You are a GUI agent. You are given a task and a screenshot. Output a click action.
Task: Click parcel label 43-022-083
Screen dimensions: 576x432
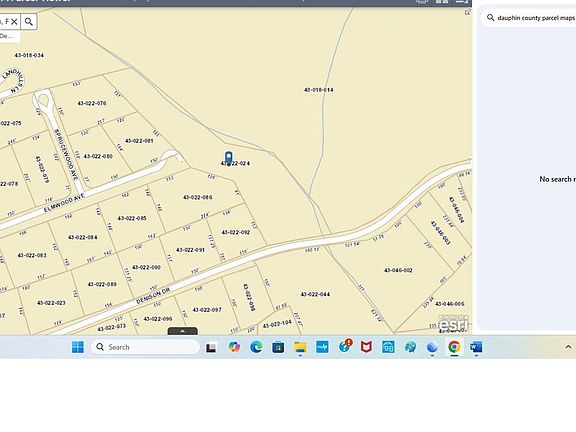32,255
